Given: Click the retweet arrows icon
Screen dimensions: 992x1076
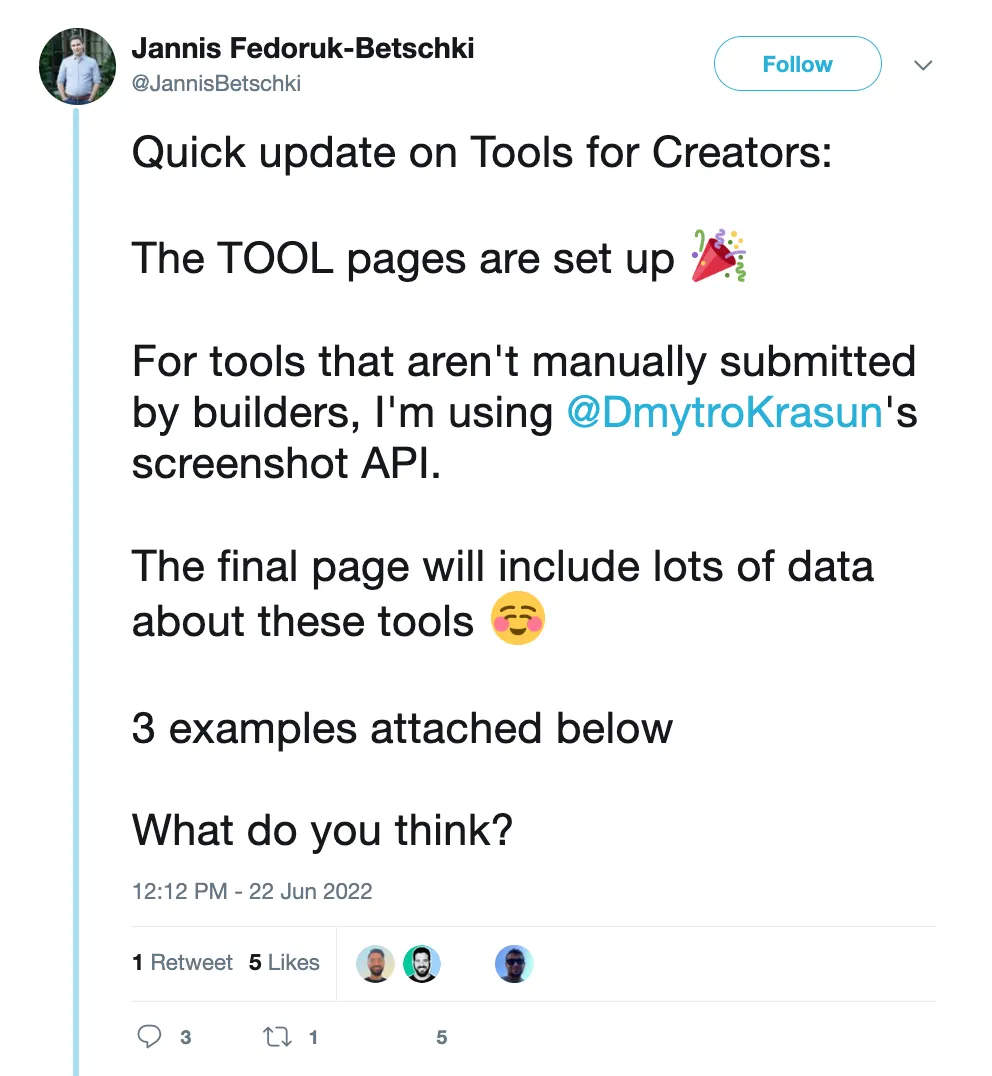Looking at the screenshot, I should [x=276, y=1037].
